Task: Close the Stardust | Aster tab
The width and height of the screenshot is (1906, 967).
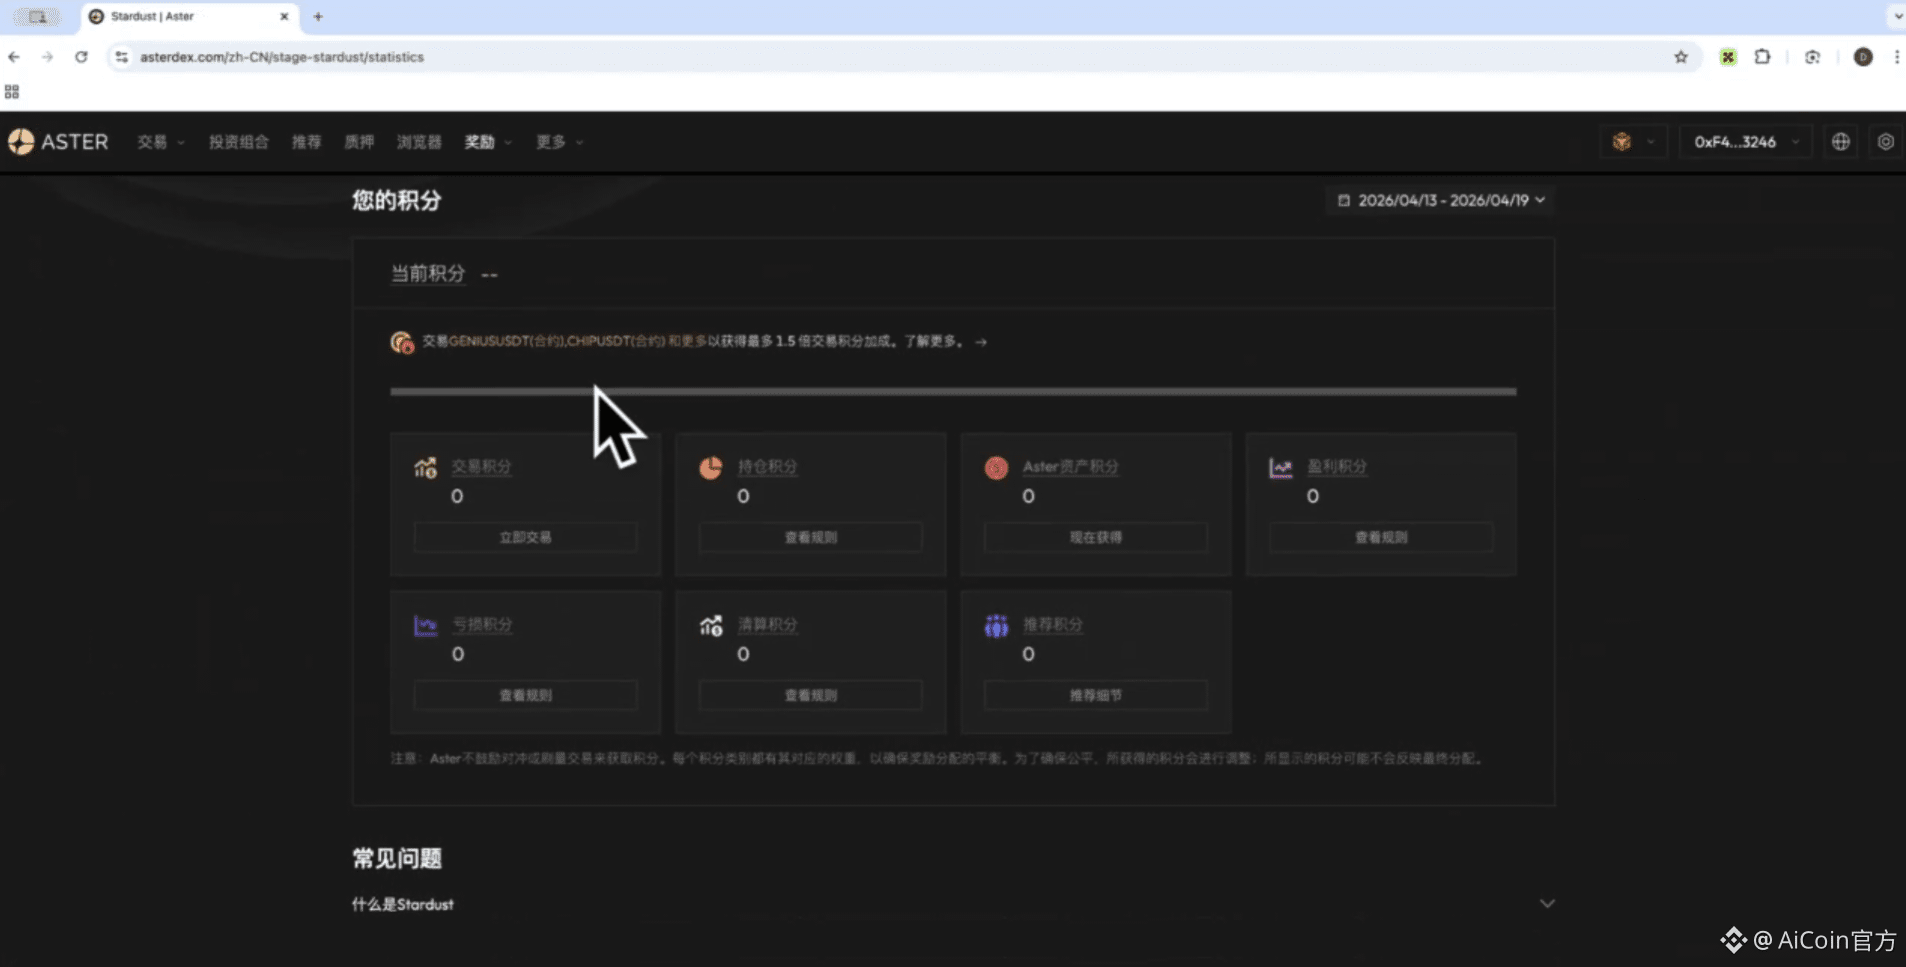Action: [284, 16]
